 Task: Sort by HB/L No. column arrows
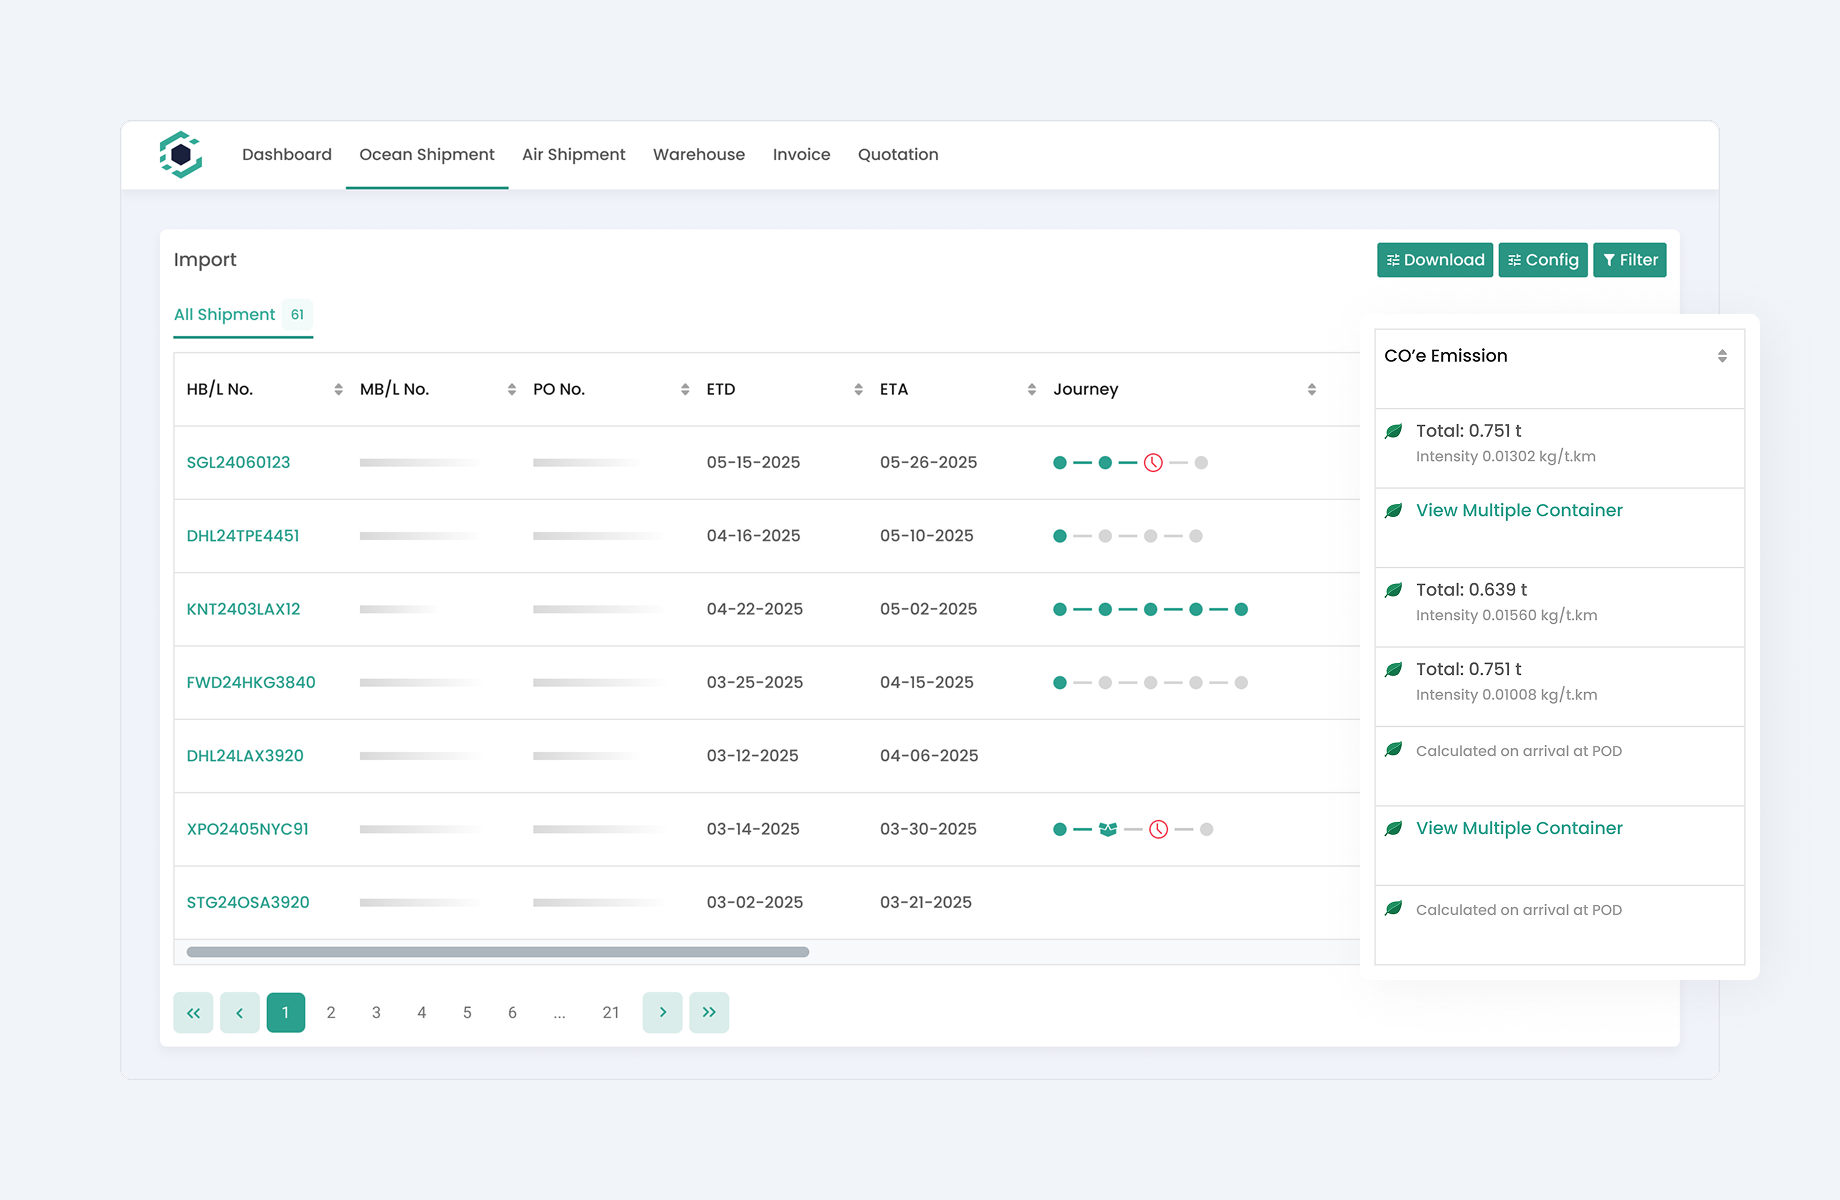[x=338, y=389]
